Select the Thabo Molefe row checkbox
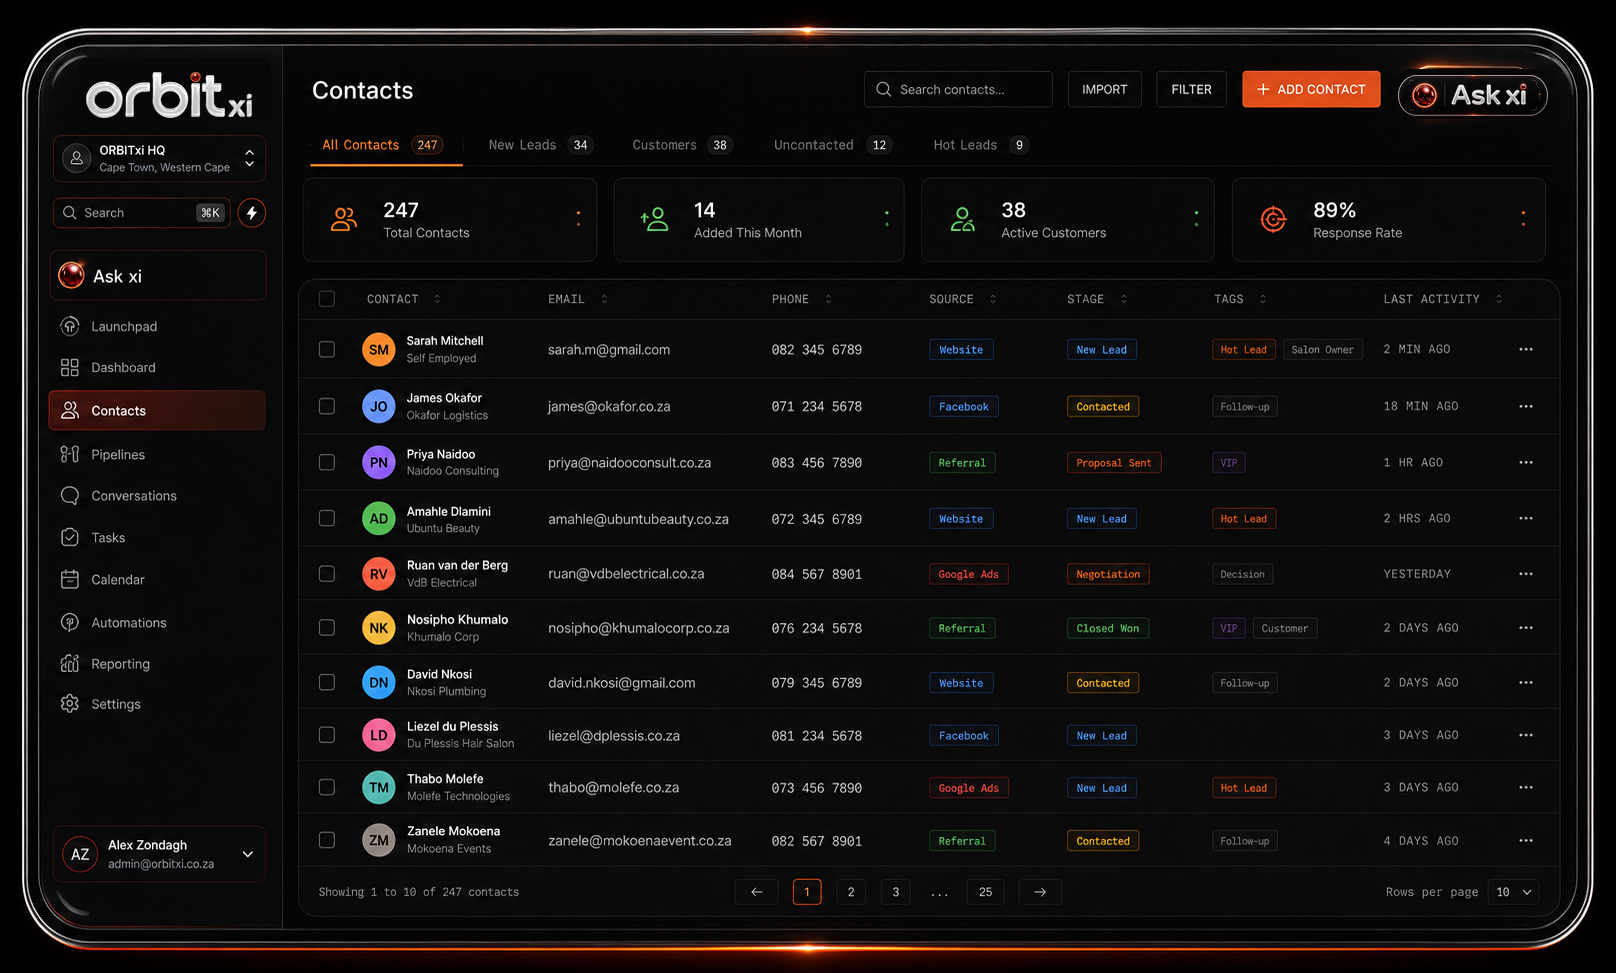Viewport: 1616px width, 973px height. (327, 787)
